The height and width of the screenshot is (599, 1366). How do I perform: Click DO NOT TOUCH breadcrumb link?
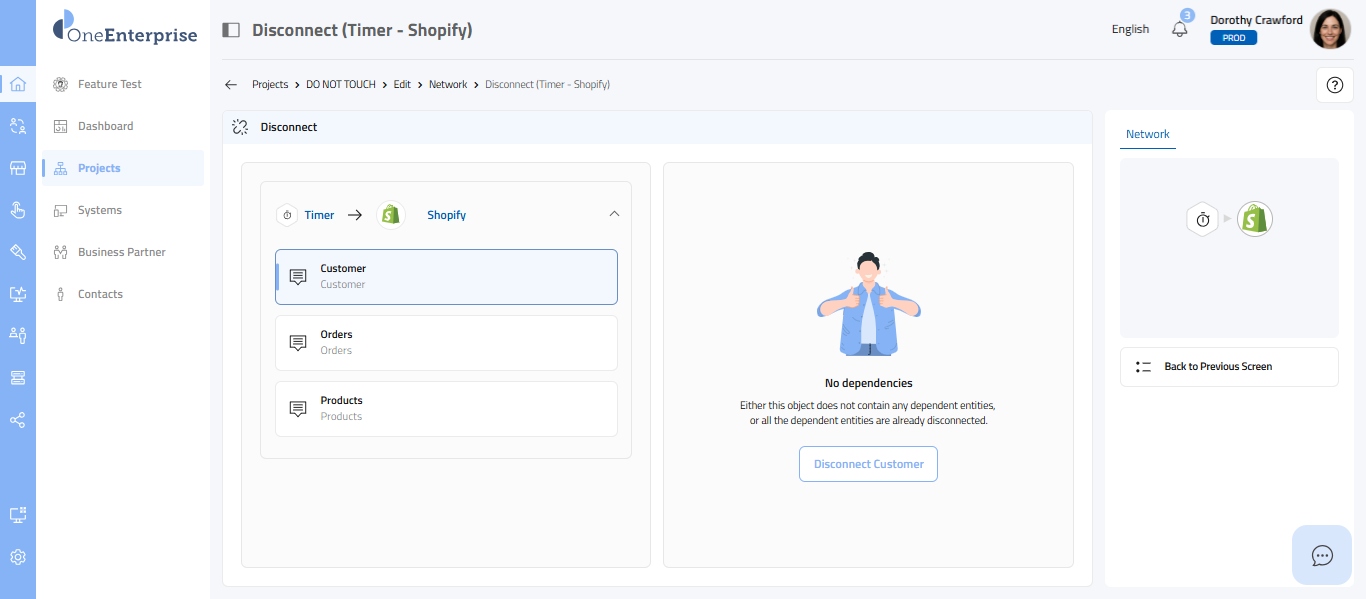click(x=341, y=85)
